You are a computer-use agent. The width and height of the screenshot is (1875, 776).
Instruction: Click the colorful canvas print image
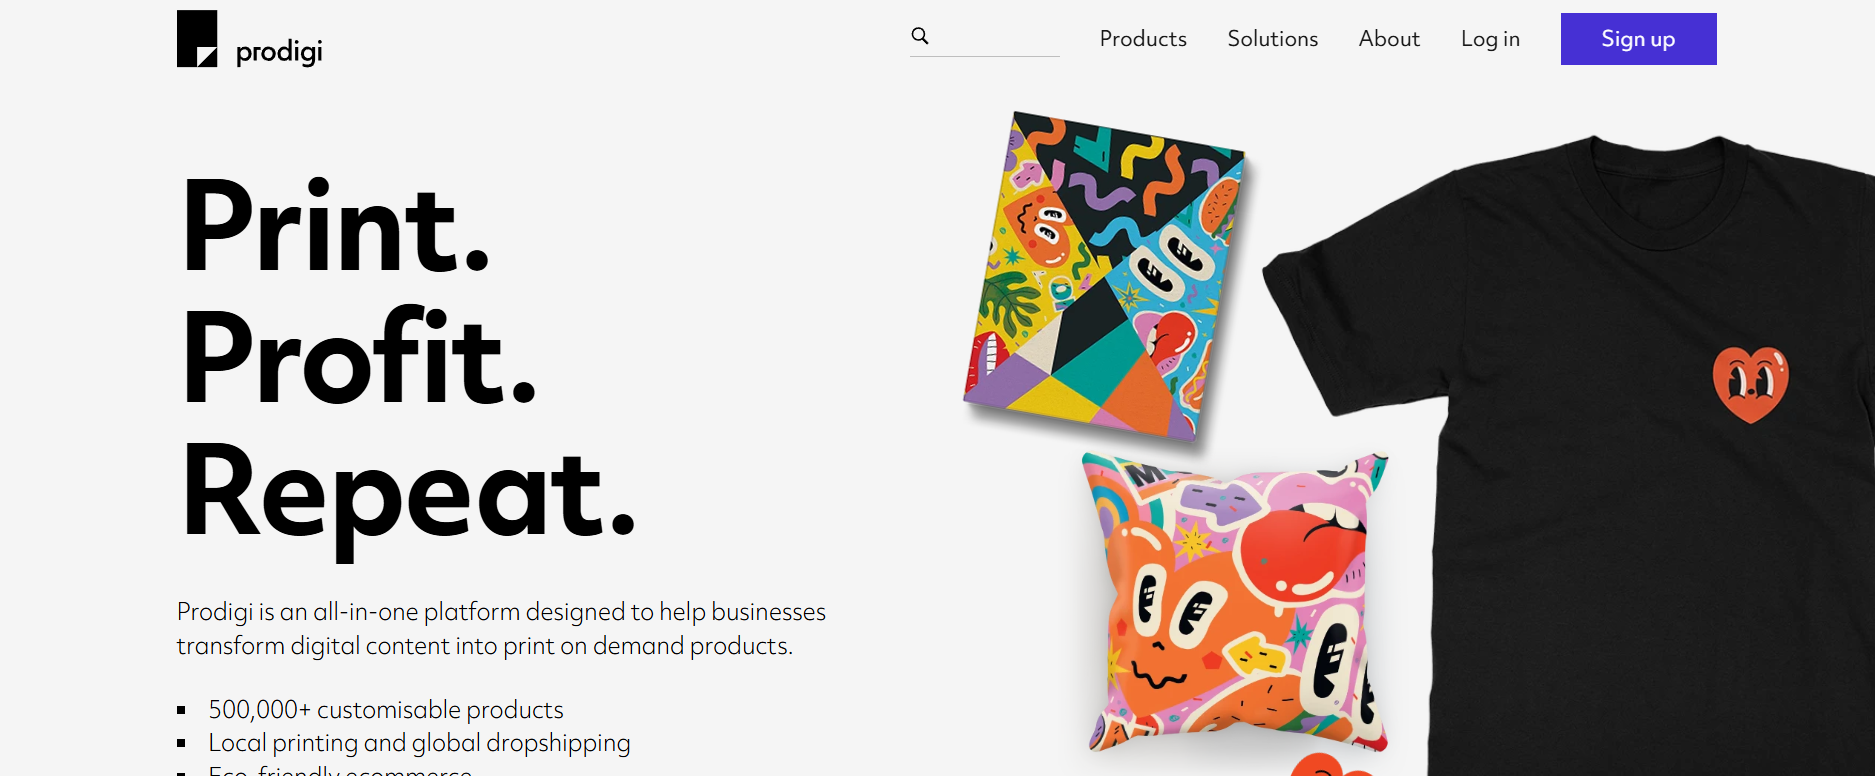[1104, 276]
